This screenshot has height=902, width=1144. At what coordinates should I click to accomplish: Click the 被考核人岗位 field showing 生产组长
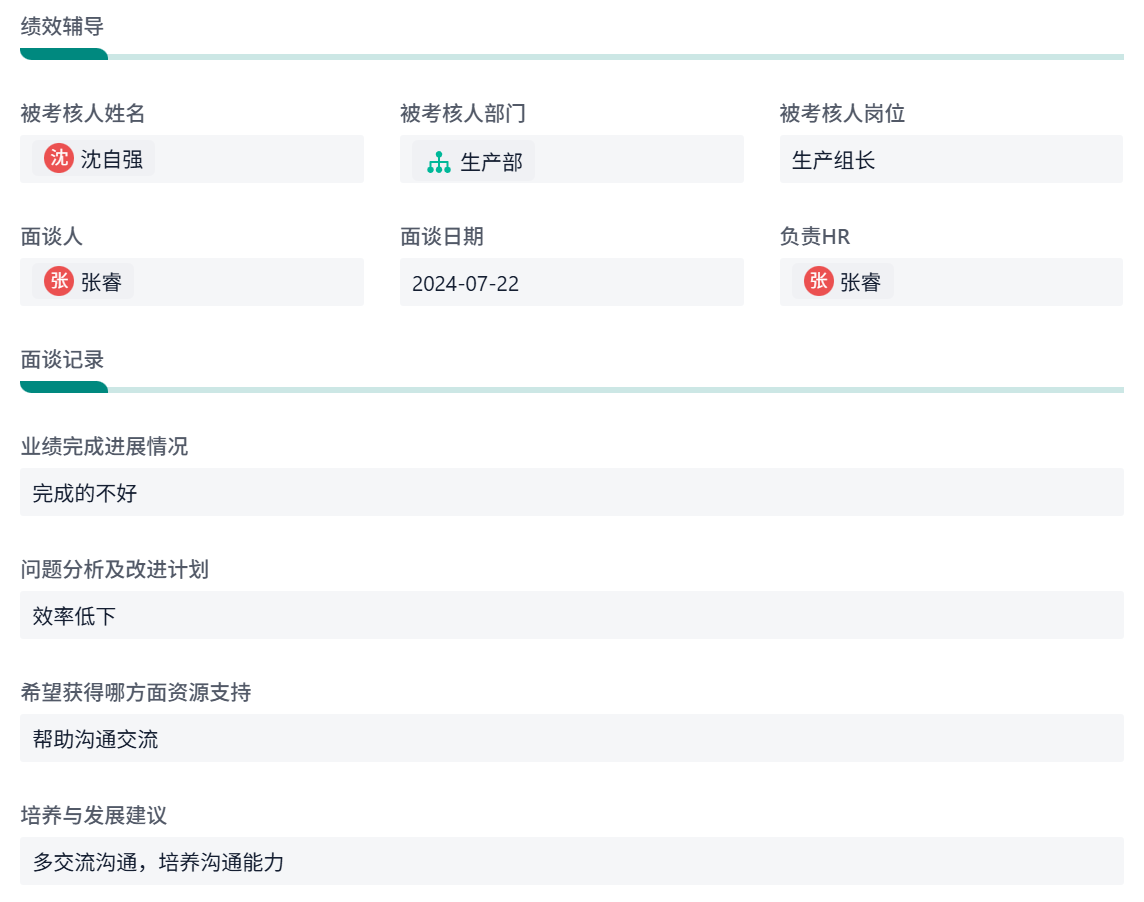pyautogui.click(x=950, y=159)
